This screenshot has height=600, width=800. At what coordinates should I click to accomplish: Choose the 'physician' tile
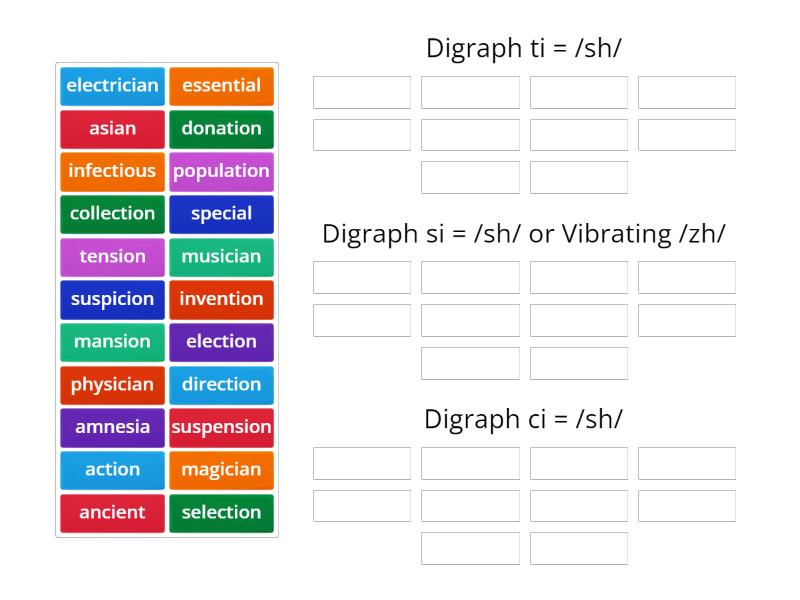coord(112,385)
